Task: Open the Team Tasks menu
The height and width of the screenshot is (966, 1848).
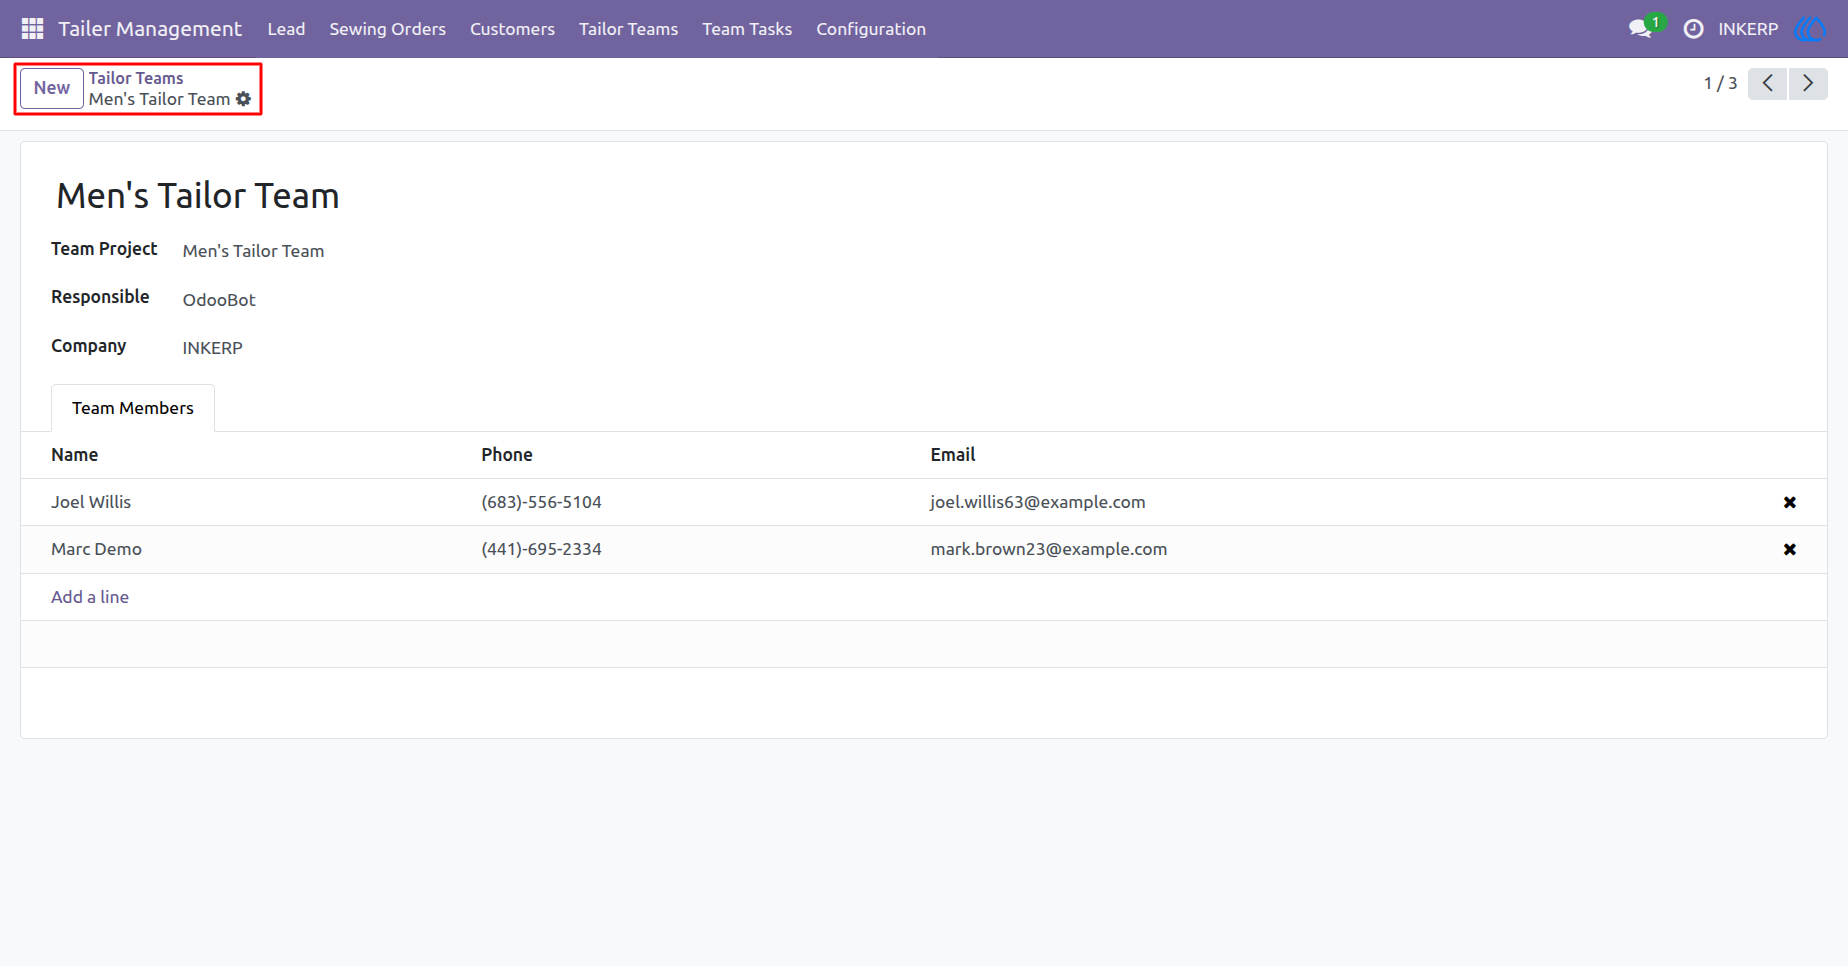Action: point(746,29)
